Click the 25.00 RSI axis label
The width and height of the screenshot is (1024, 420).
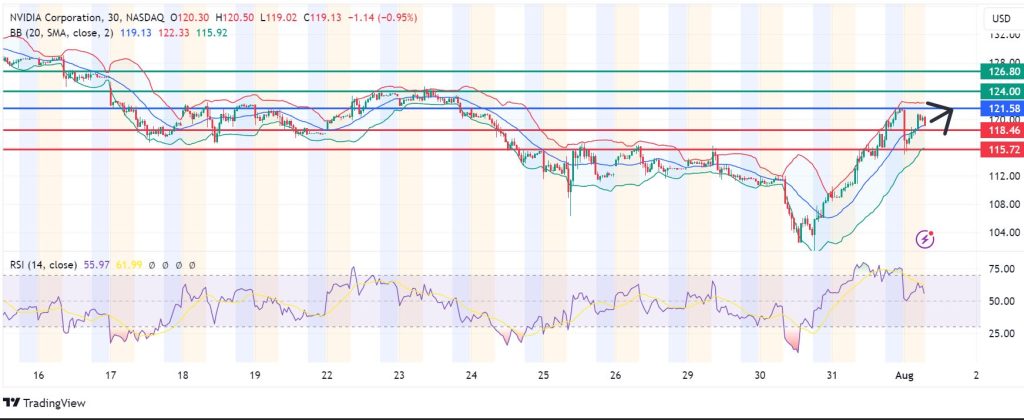coord(1001,333)
